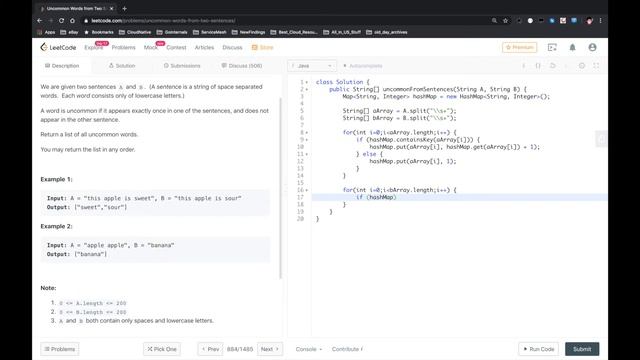Open the Java language dropdown
Image resolution: width=640 pixels, height=360 pixels.
312,66
